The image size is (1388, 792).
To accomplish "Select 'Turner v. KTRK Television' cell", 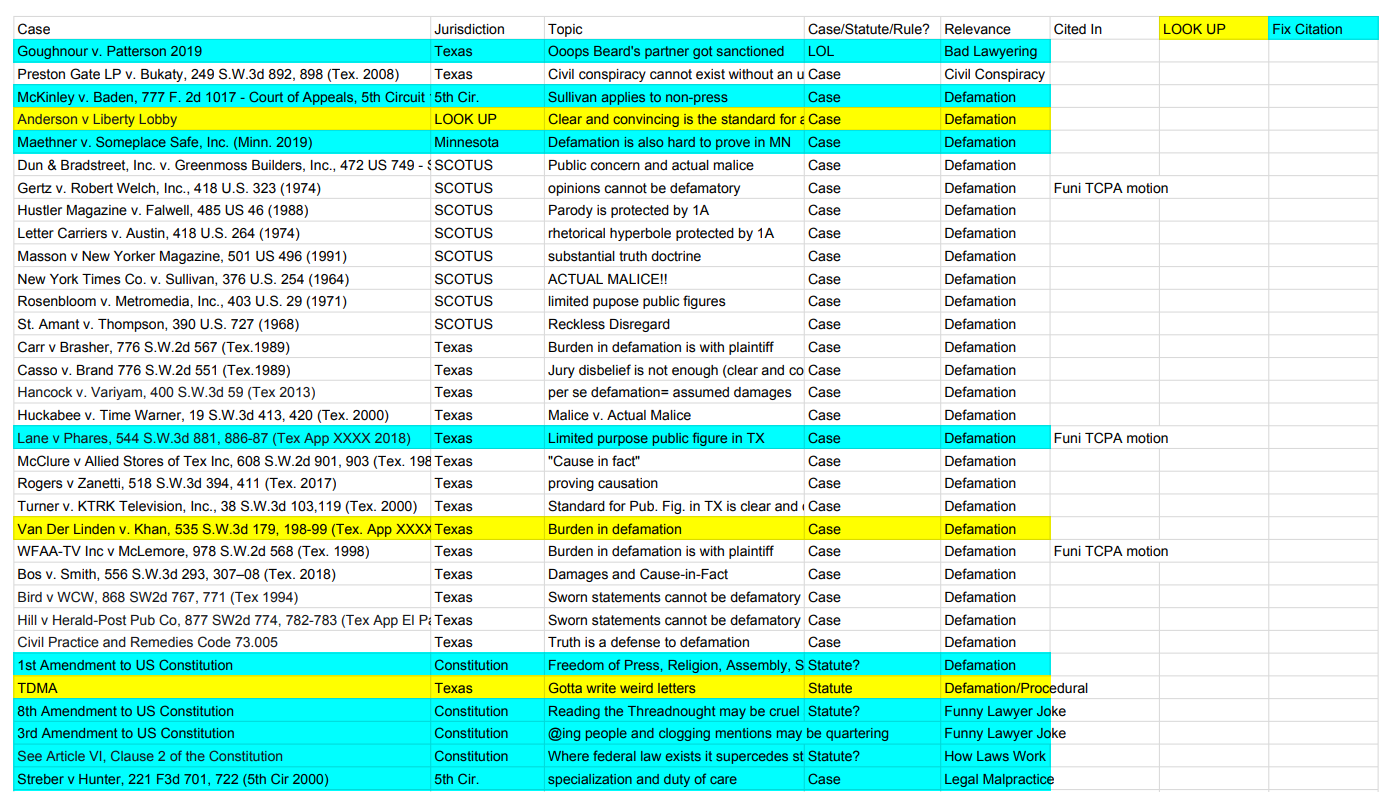I will (222, 506).
